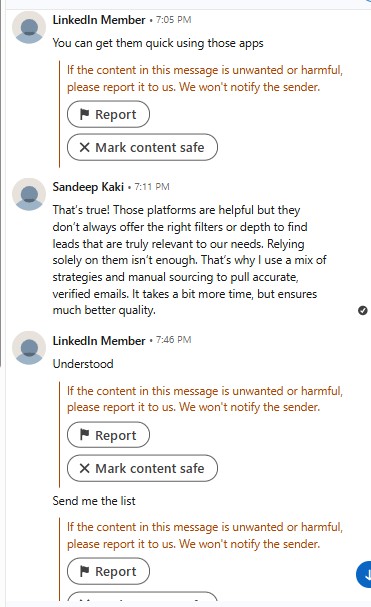Open LinkedIn Member name at 7:46 PM
This screenshot has width=371, height=607.
coord(99,341)
